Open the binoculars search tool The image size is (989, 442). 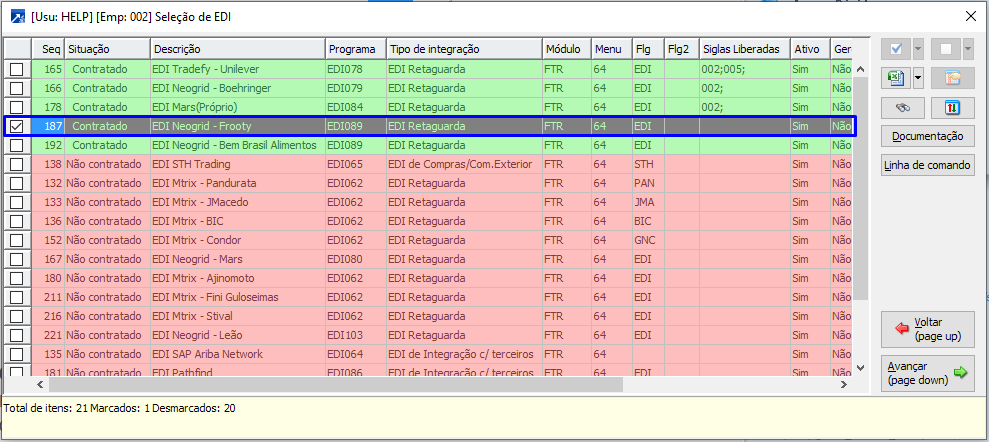coord(903,108)
